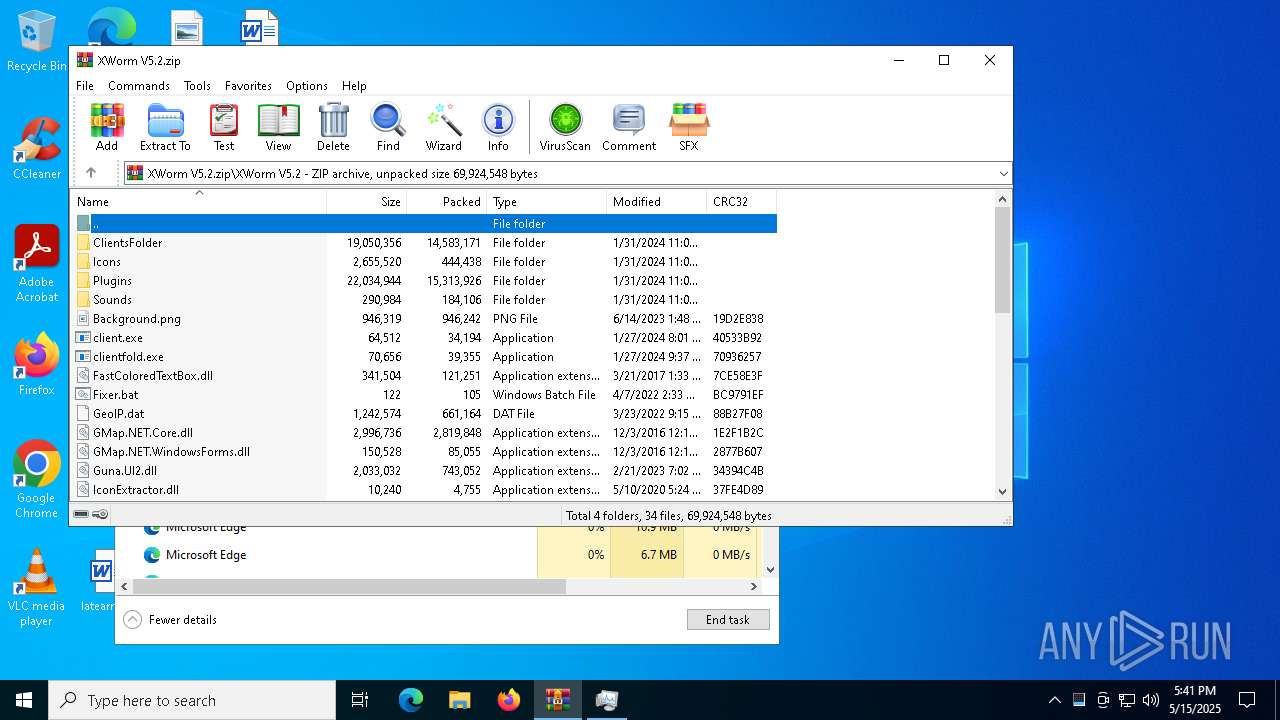Run VirusScan on the archive

[565, 127]
